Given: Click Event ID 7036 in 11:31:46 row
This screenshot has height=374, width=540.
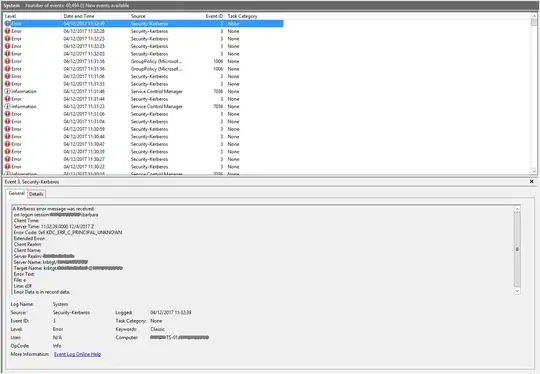Looking at the screenshot, I should [x=218, y=91].
